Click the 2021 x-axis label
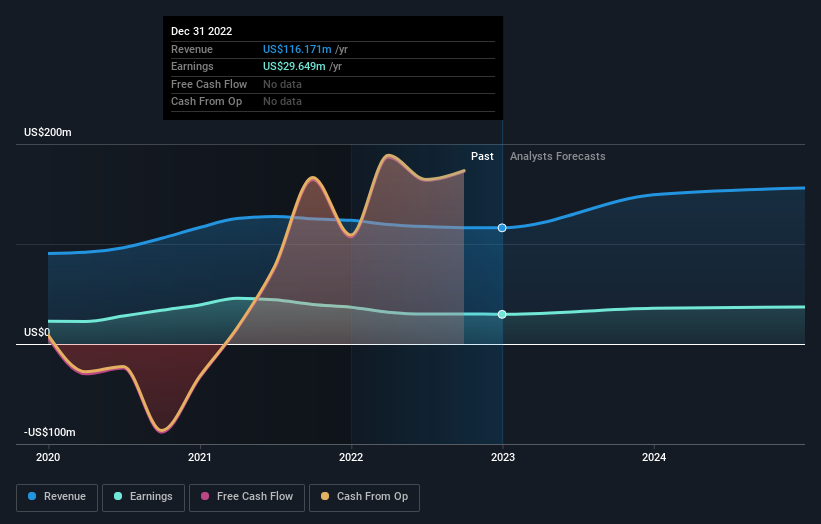Image resolution: width=821 pixels, height=524 pixels. pos(199,458)
